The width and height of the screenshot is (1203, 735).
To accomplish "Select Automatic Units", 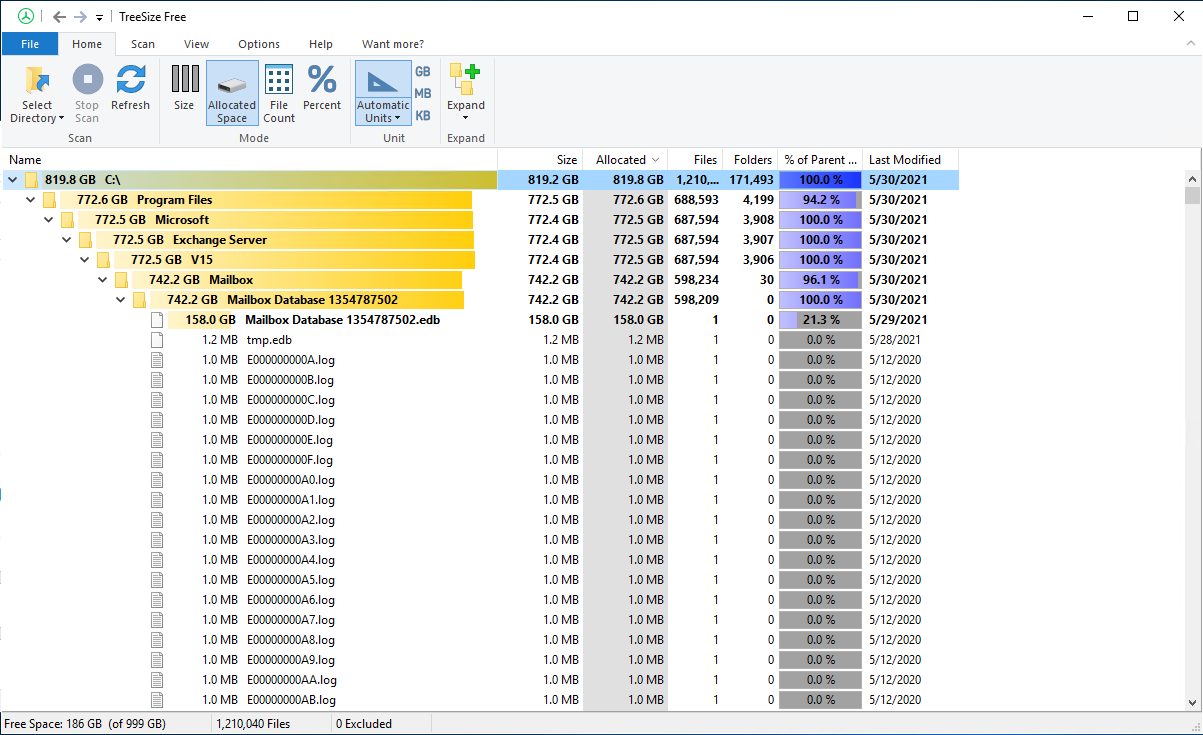I will coord(383,94).
